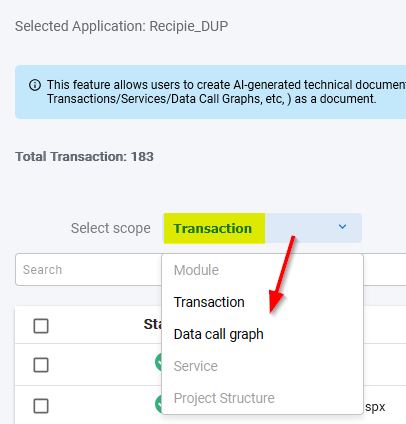
Task: Choose Module from the scope list
Action: point(196,270)
